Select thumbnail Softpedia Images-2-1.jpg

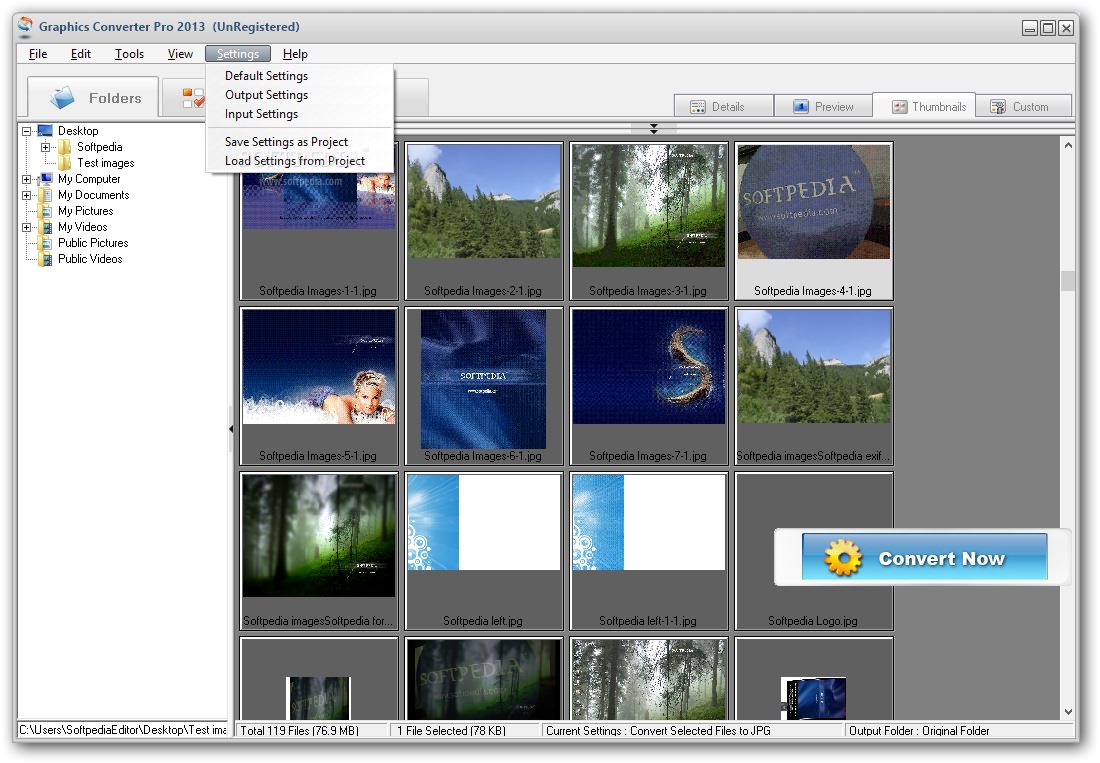(483, 221)
